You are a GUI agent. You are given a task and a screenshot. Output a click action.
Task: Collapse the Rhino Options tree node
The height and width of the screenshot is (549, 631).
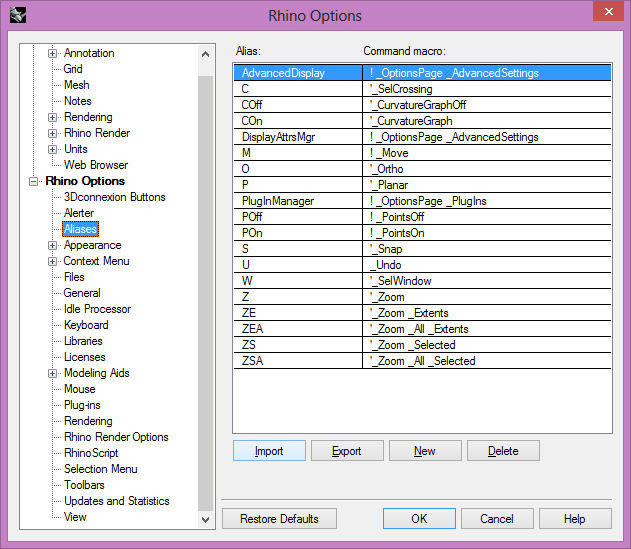click(x=35, y=181)
